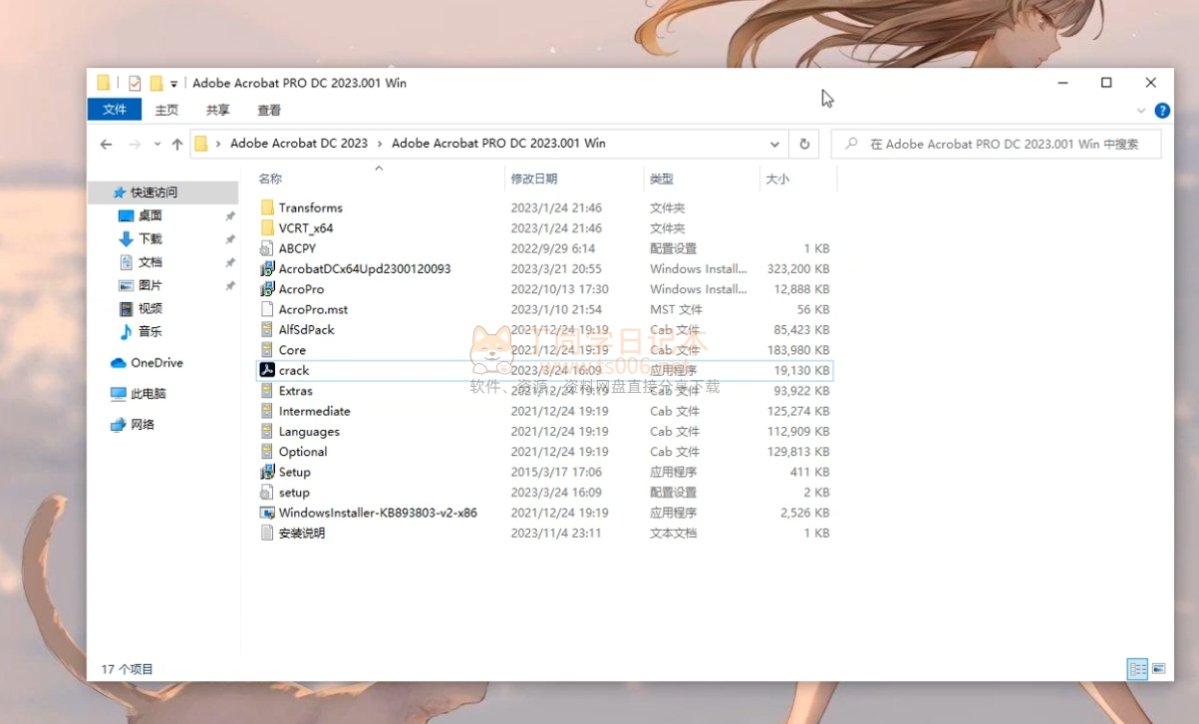Toggle the properties checkmark in title bar

click(135, 83)
